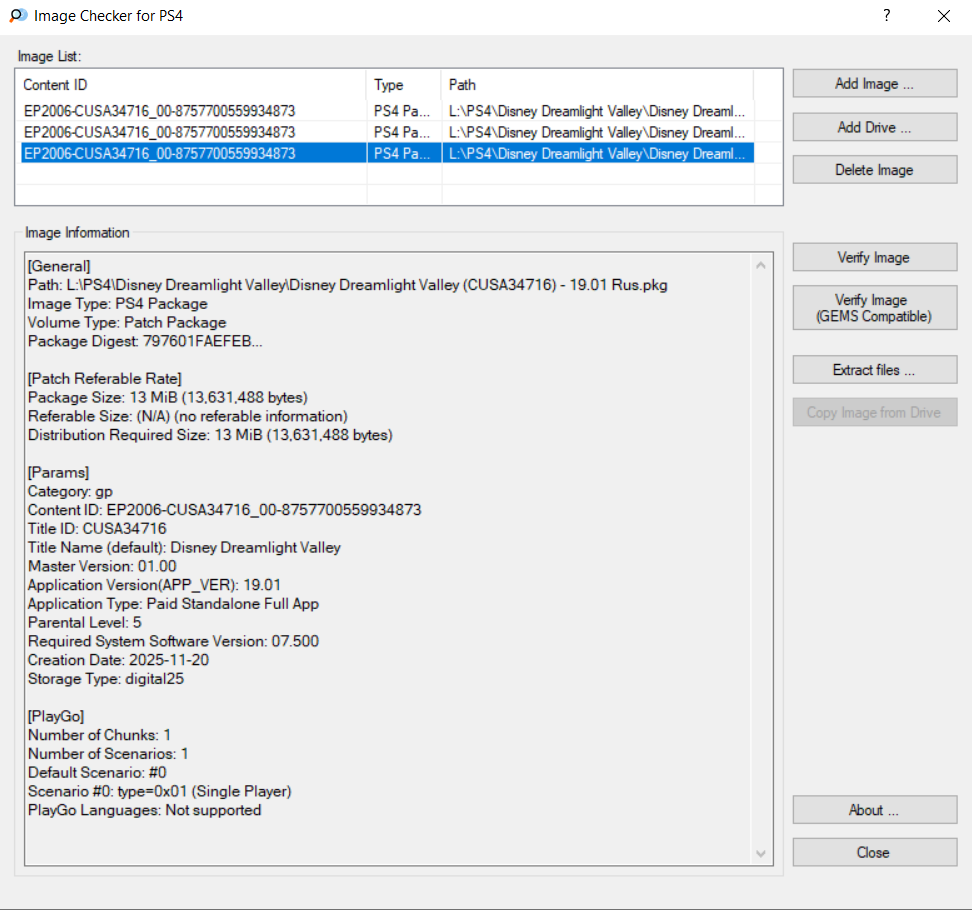This screenshot has height=910, width=972.
Task: Click the up arrow of Image Information scrollbar
Action: coord(762,266)
